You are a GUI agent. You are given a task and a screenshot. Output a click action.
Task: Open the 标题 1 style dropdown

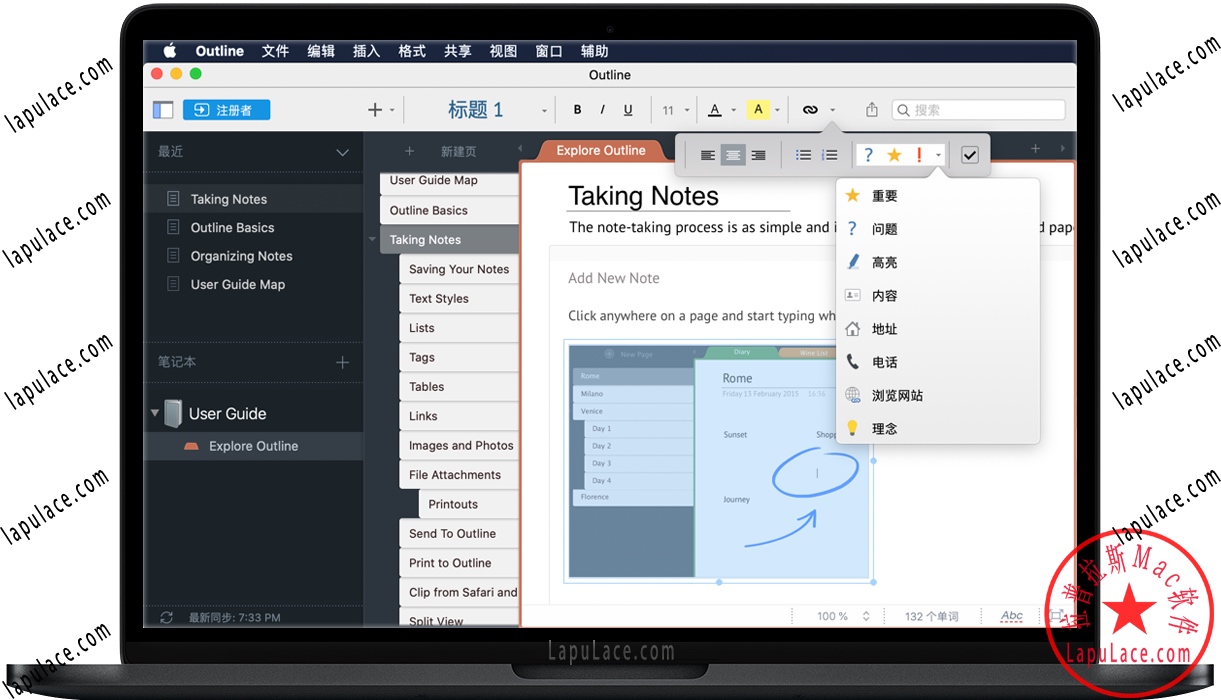pyautogui.click(x=544, y=111)
